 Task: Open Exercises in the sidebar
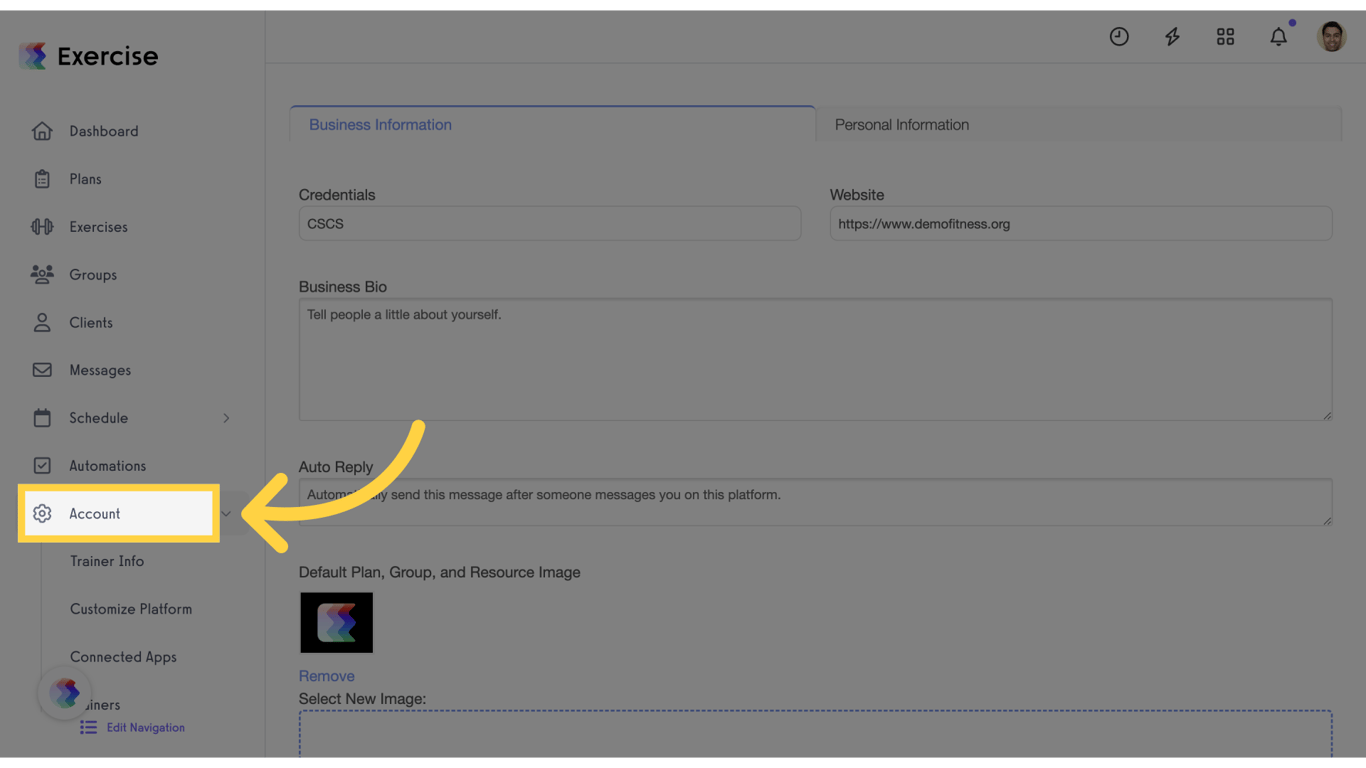98,227
